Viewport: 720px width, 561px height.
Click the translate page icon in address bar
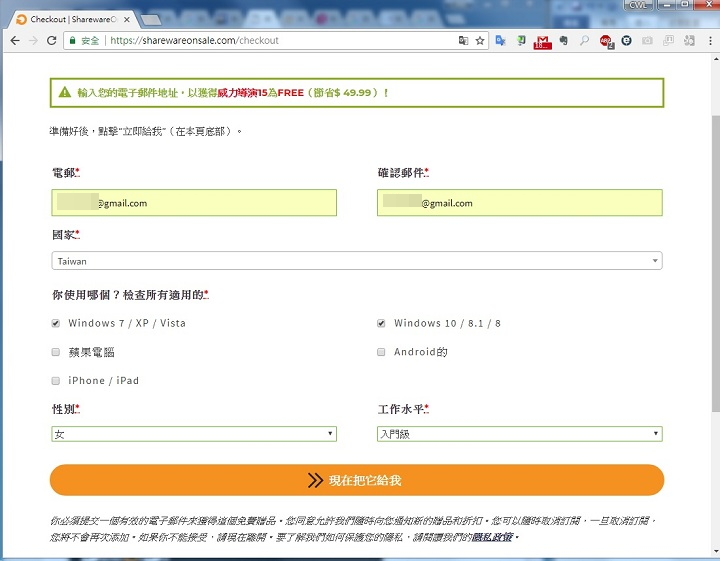[x=463, y=41]
